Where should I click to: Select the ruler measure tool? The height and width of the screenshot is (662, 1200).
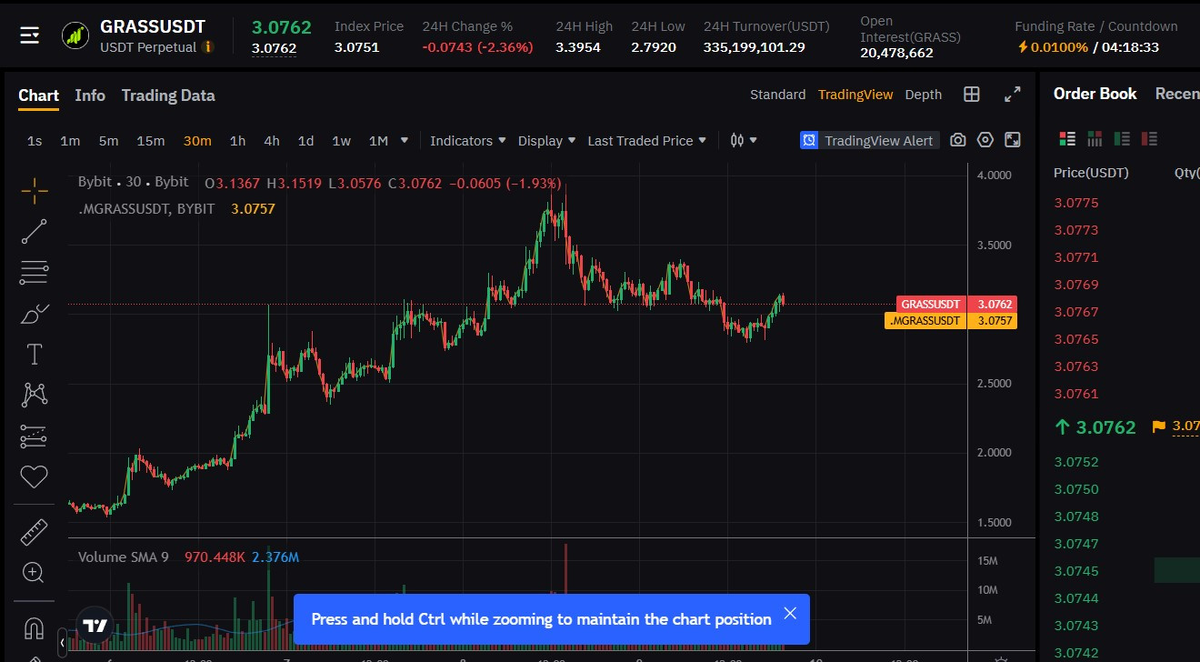34,532
